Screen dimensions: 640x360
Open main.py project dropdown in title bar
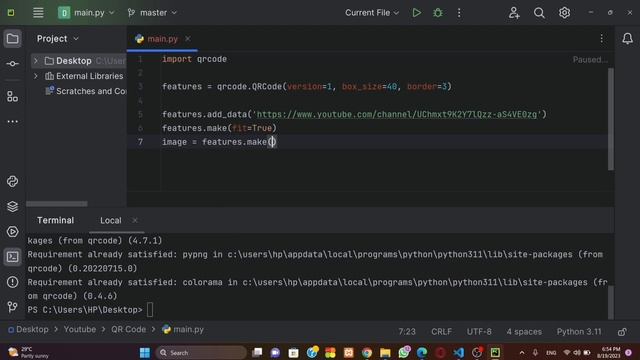pyautogui.click(x=86, y=13)
